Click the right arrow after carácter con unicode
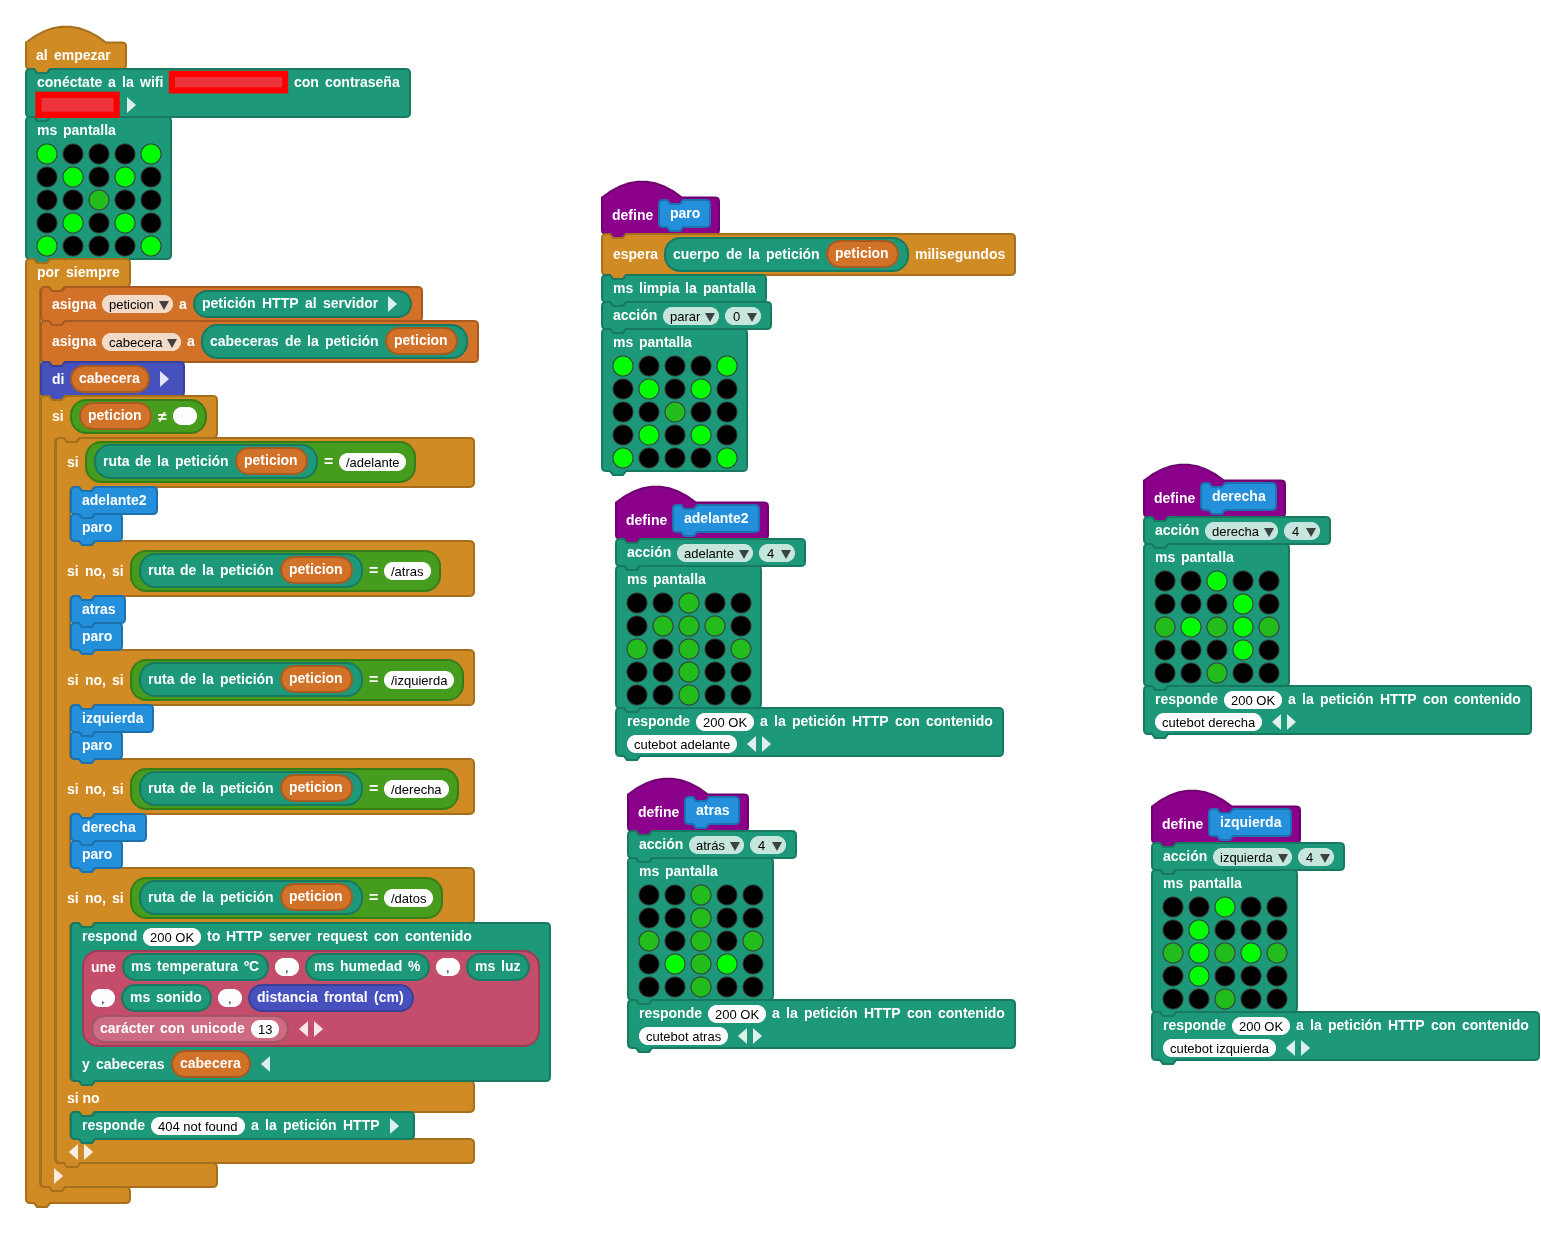Screen dimensions: 1541x1249 point(319,1029)
